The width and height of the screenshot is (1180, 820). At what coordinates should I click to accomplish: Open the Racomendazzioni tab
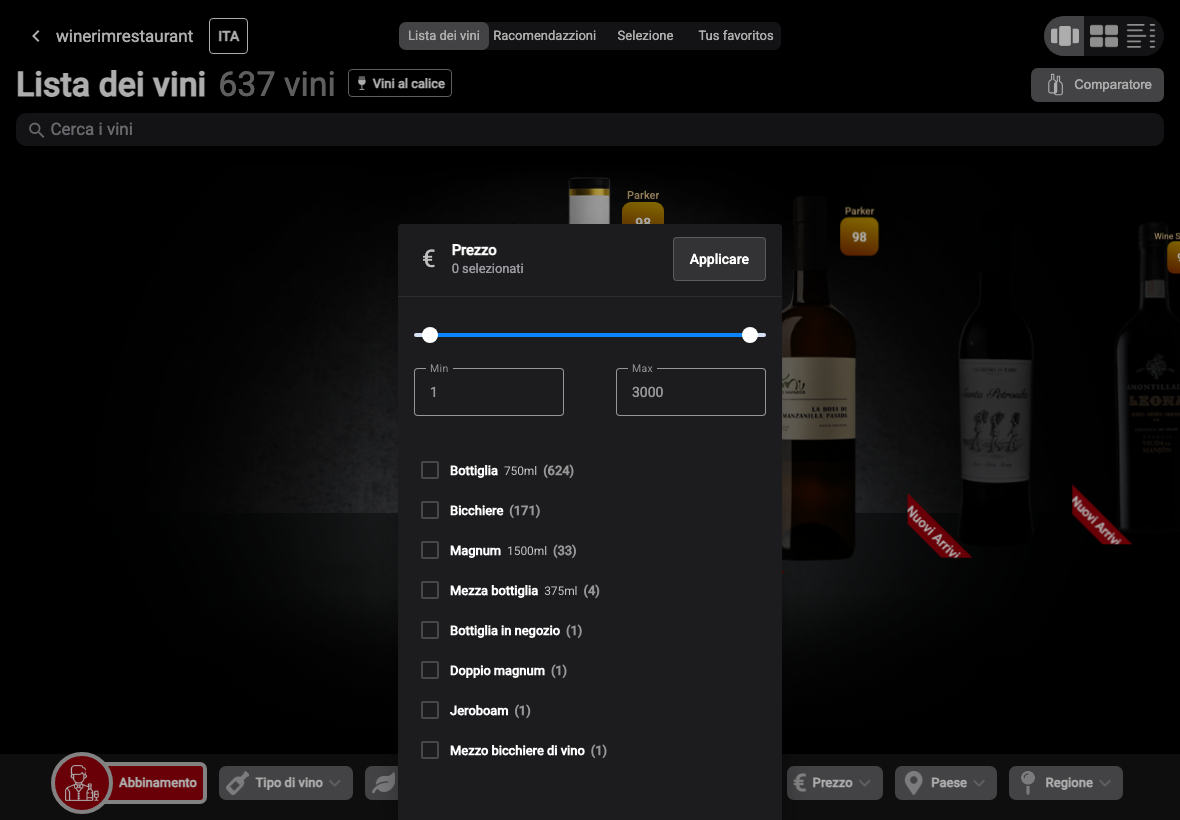(x=544, y=35)
